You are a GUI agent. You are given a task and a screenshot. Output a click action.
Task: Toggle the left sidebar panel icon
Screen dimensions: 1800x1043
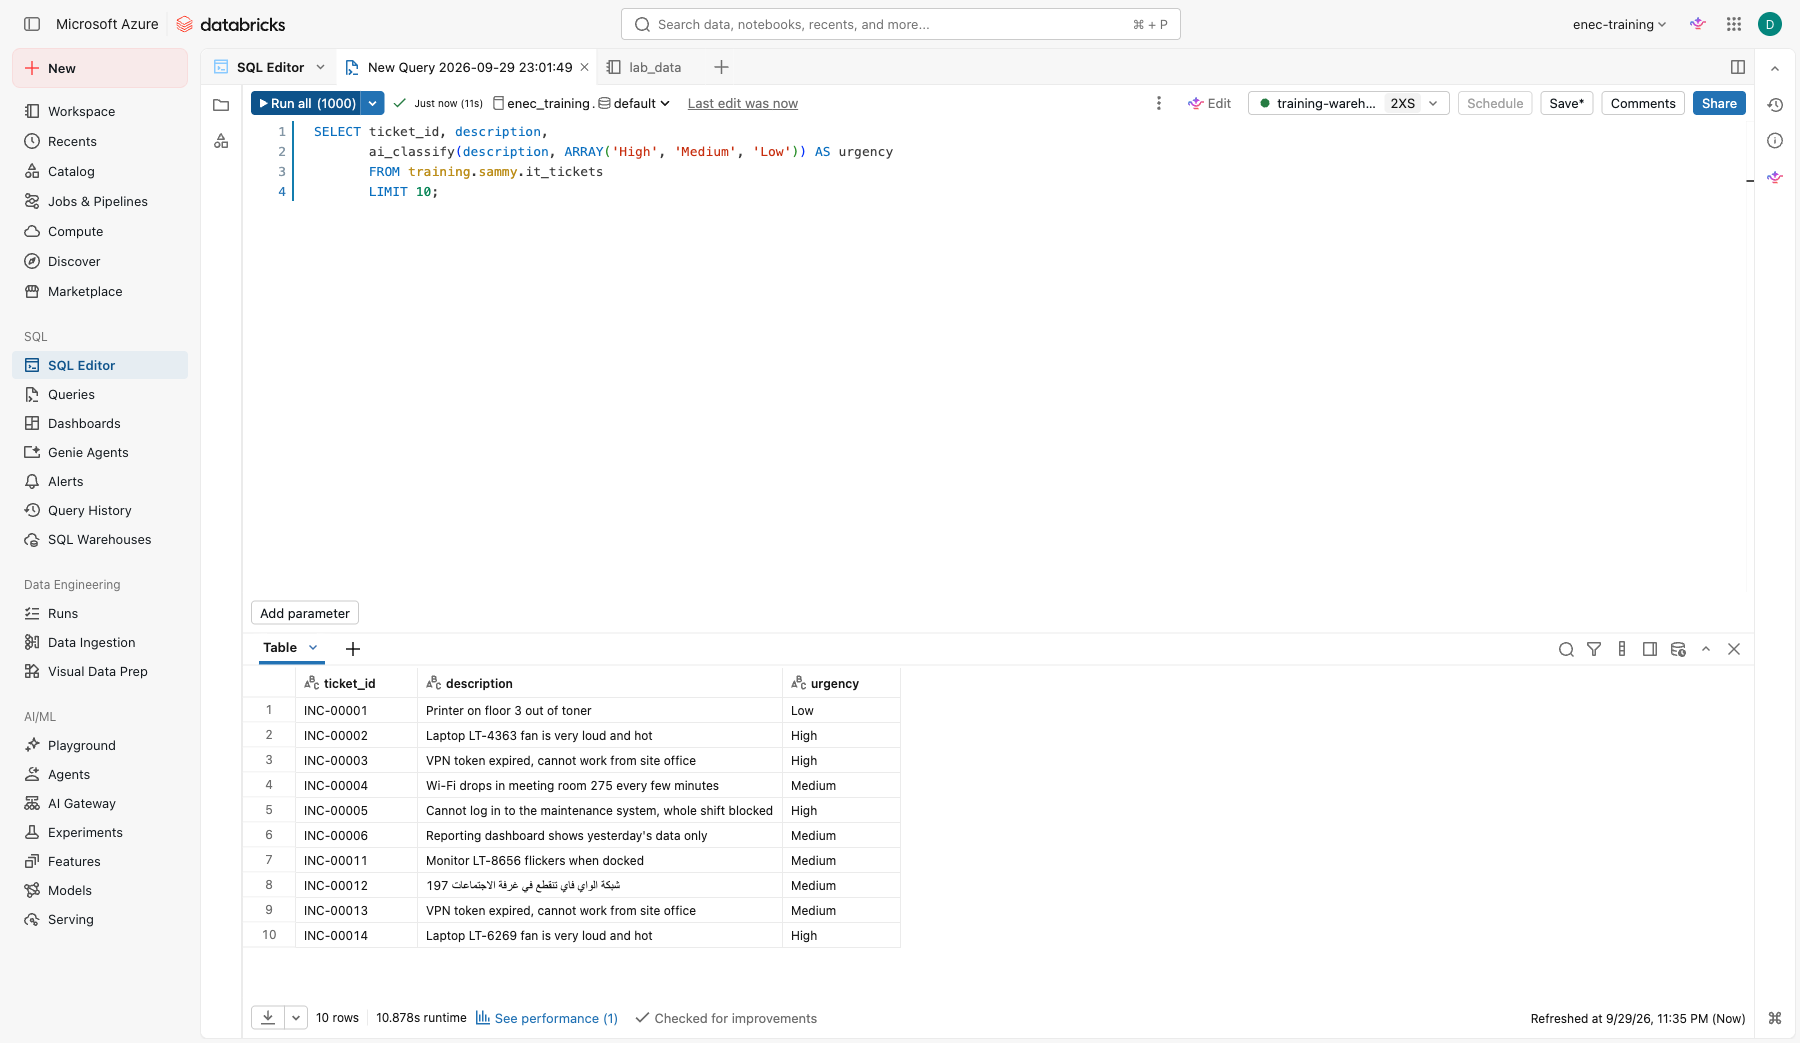point(32,24)
